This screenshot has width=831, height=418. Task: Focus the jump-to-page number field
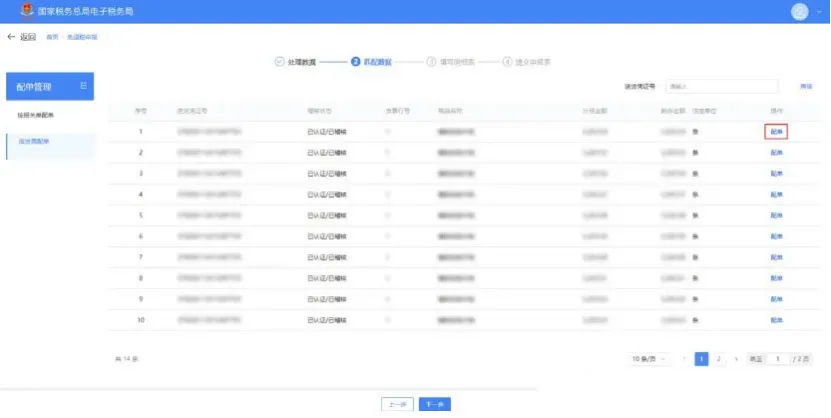click(x=777, y=359)
